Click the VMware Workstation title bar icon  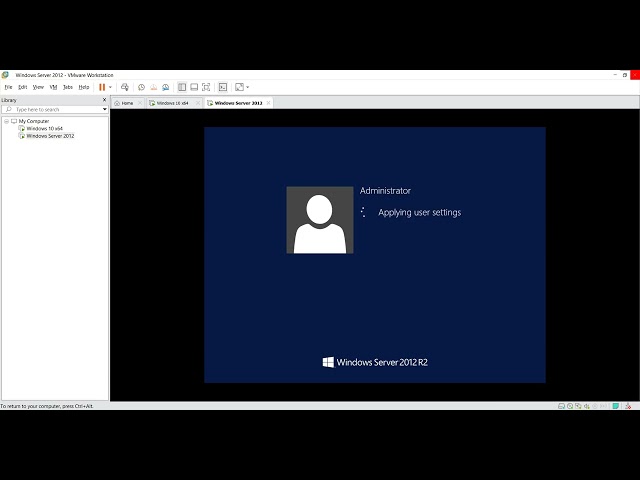tap(5, 75)
